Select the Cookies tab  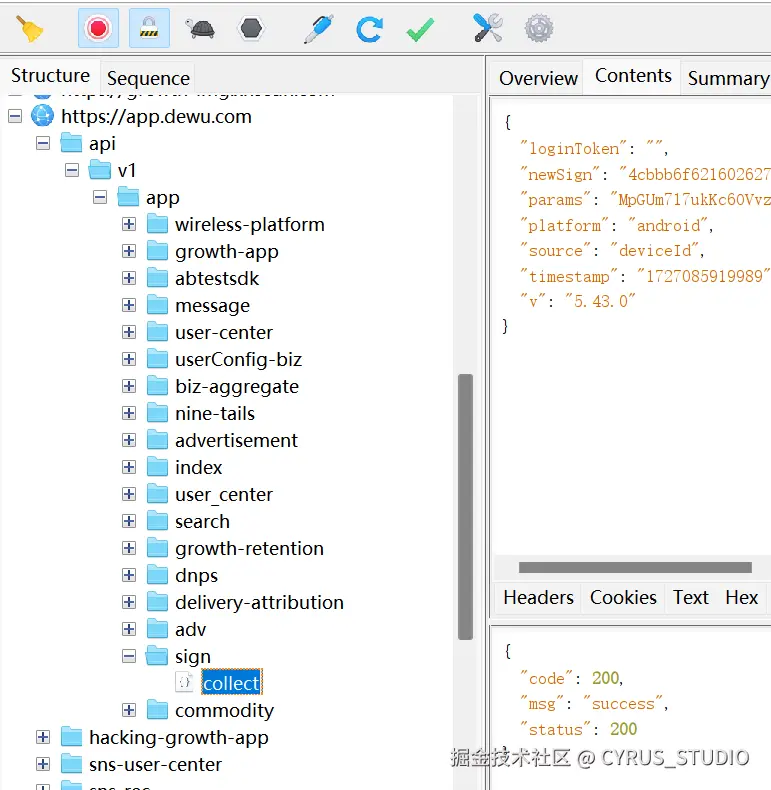tap(623, 598)
